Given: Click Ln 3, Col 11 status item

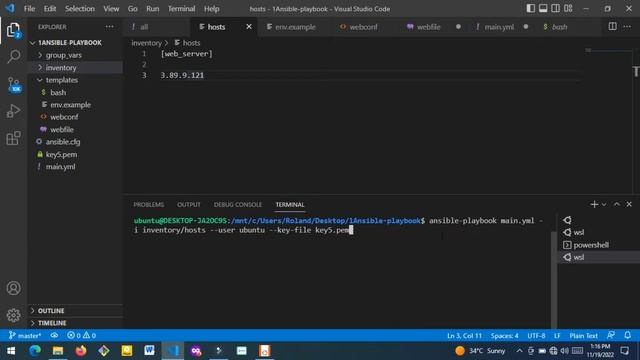Looking at the screenshot, I should [464, 336].
